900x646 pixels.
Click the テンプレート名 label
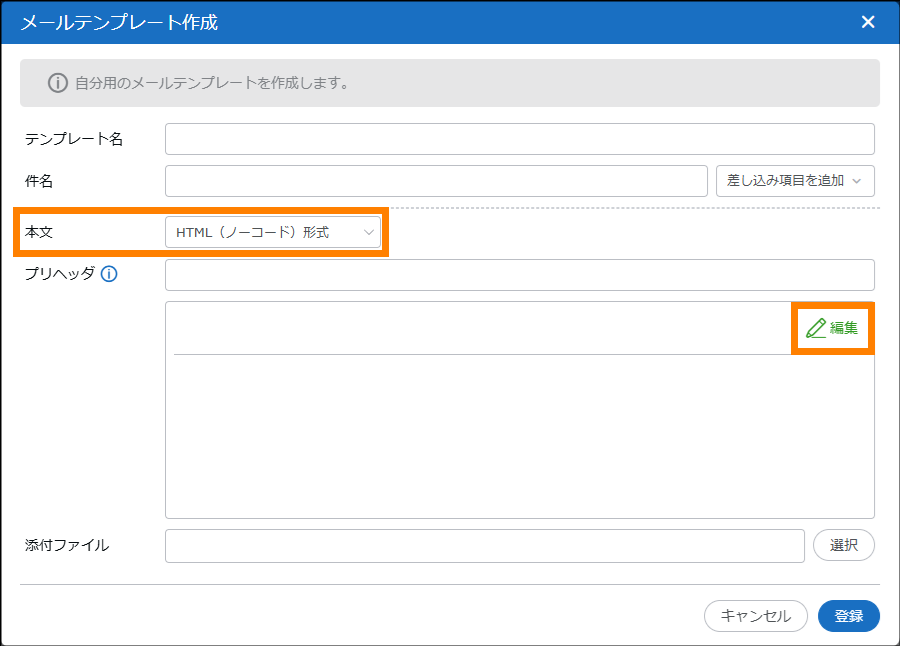click(x=74, y=139)
